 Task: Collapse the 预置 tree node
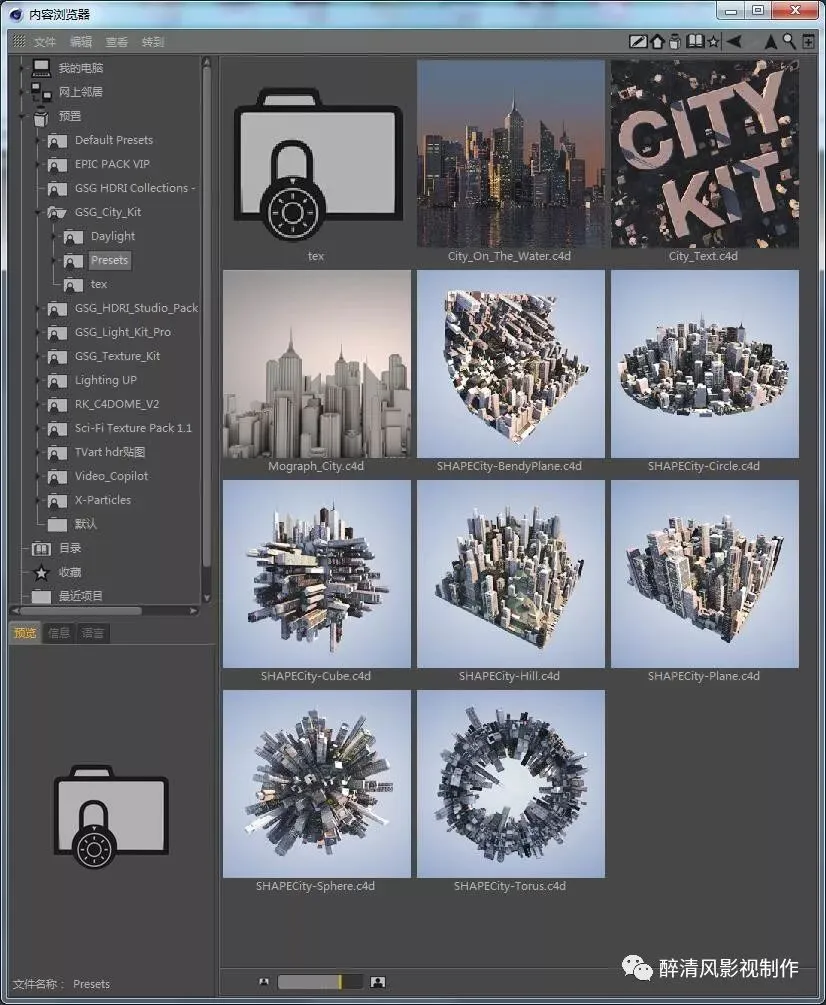[22, 116]
